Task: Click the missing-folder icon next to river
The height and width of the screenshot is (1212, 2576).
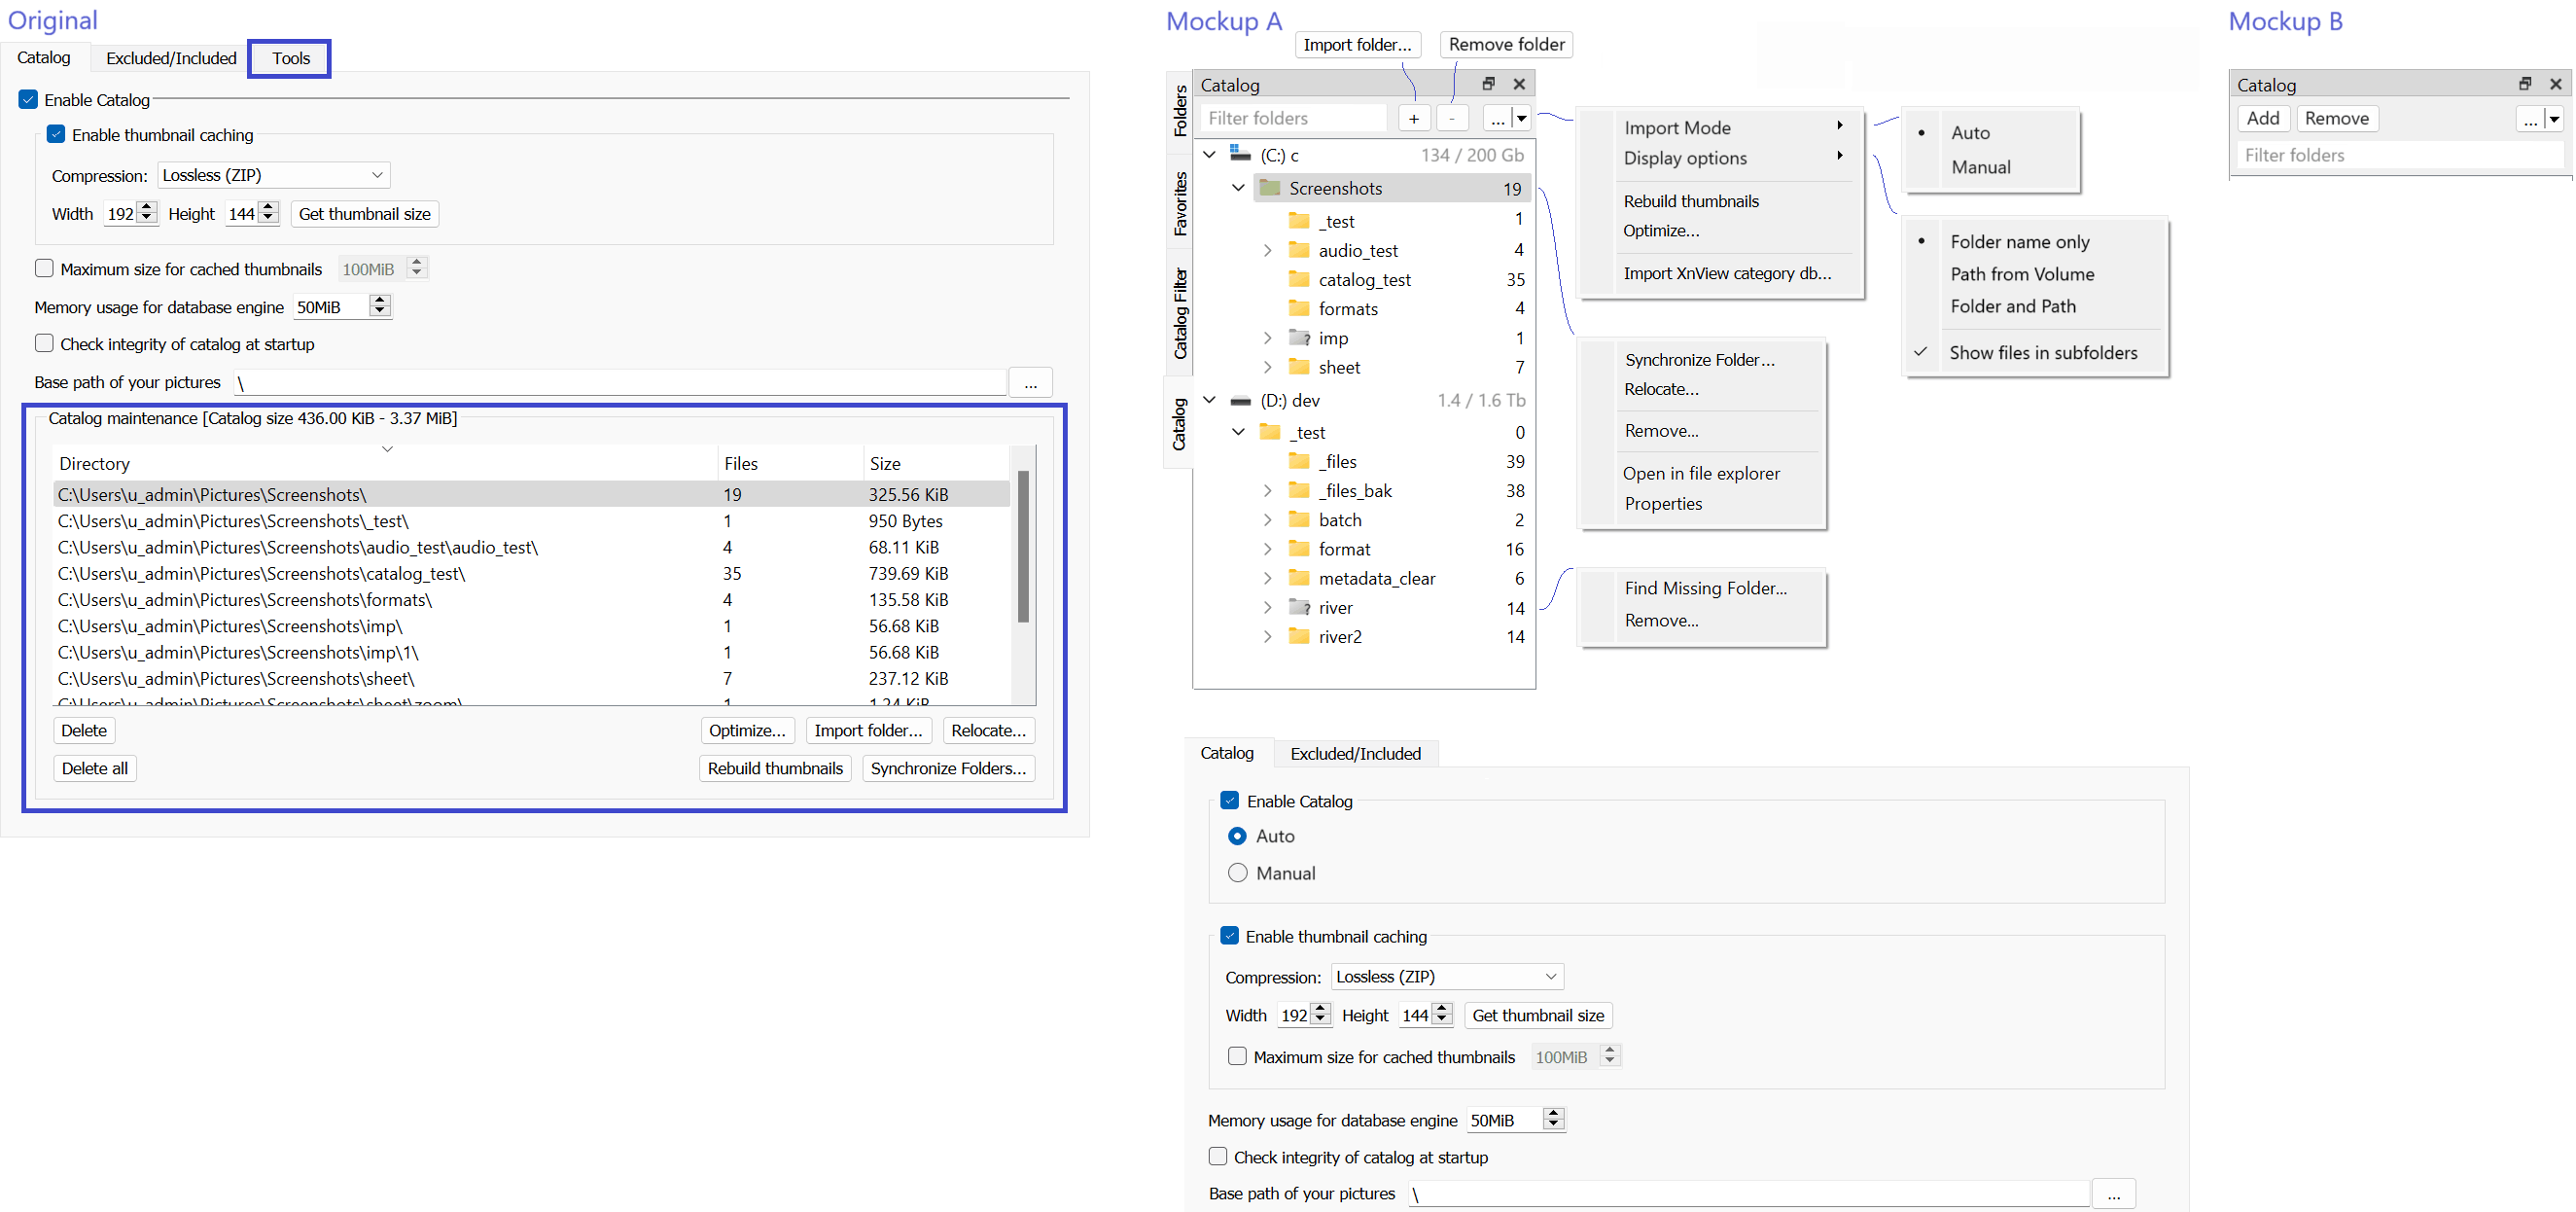Action: coord(1299,607)
